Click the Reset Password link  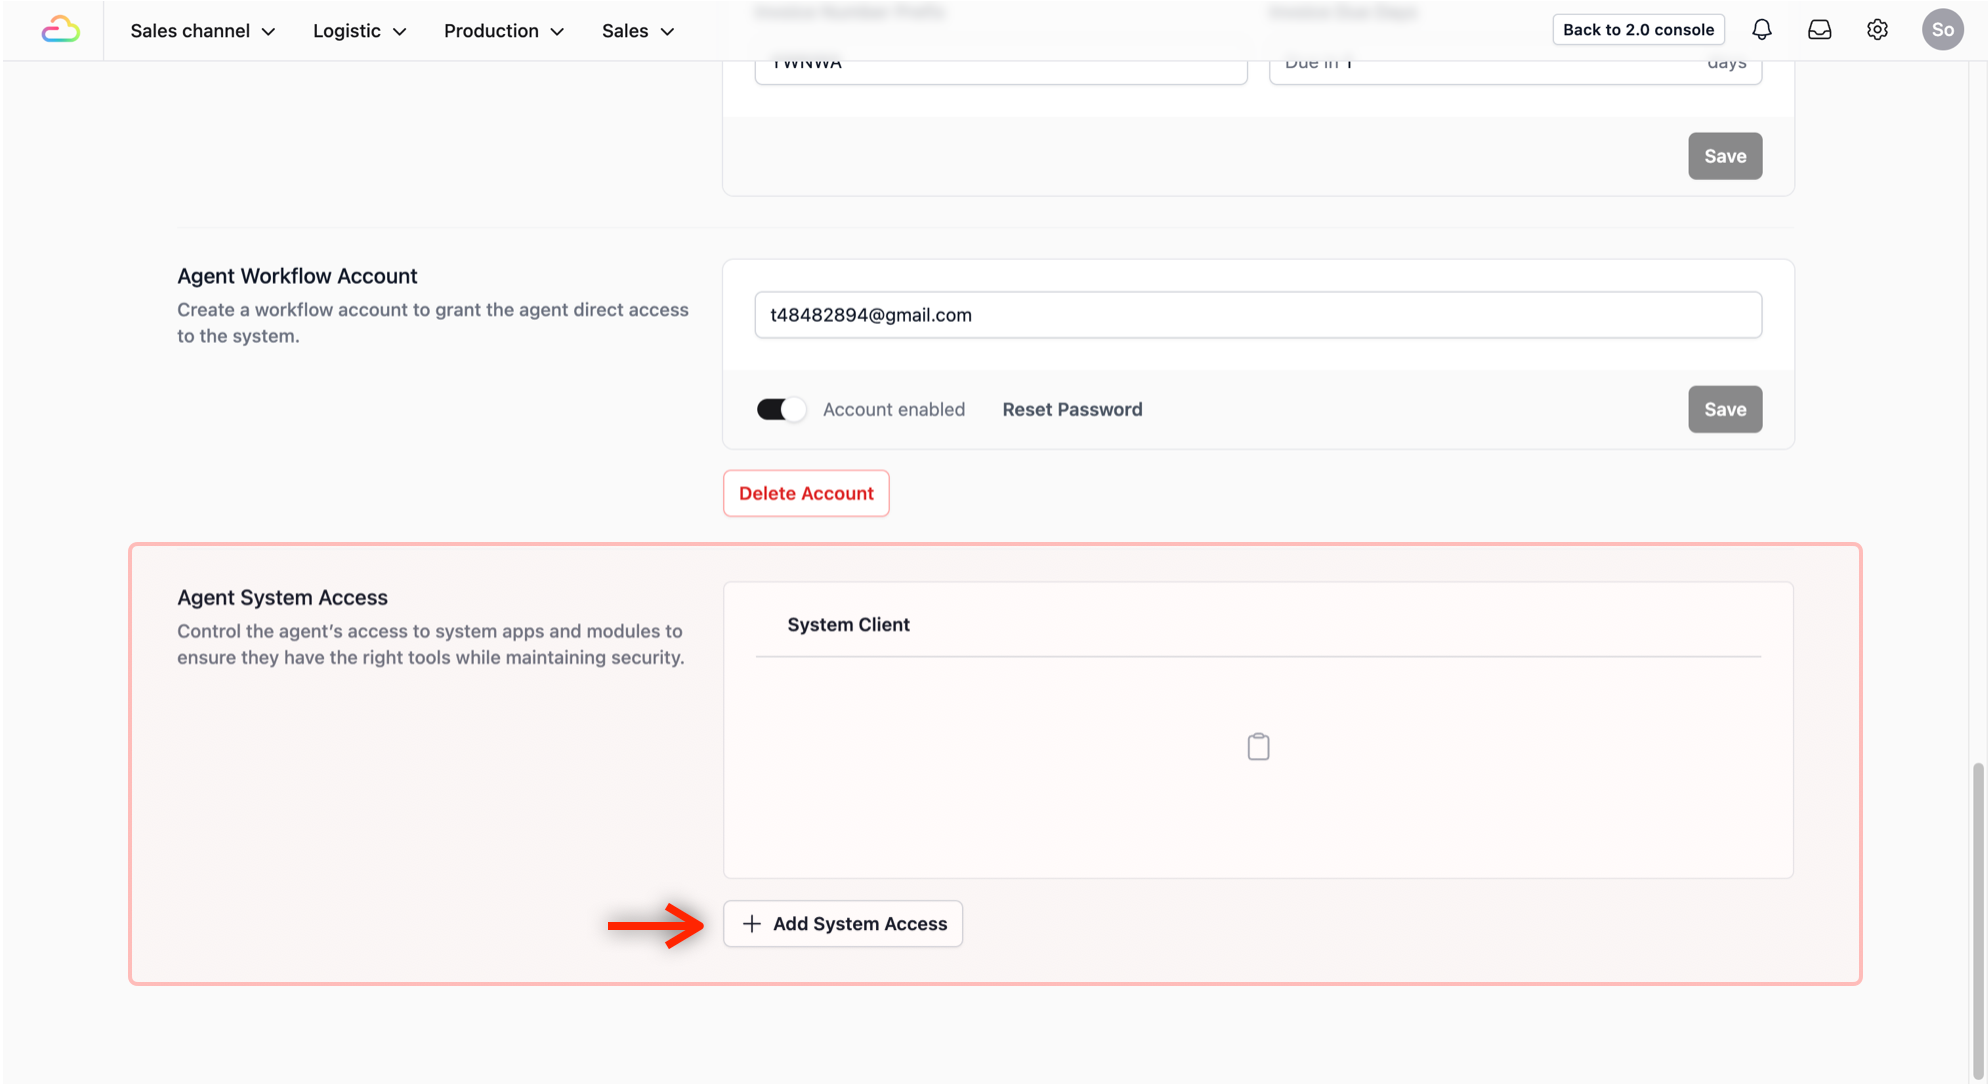tap(1072, 409)
